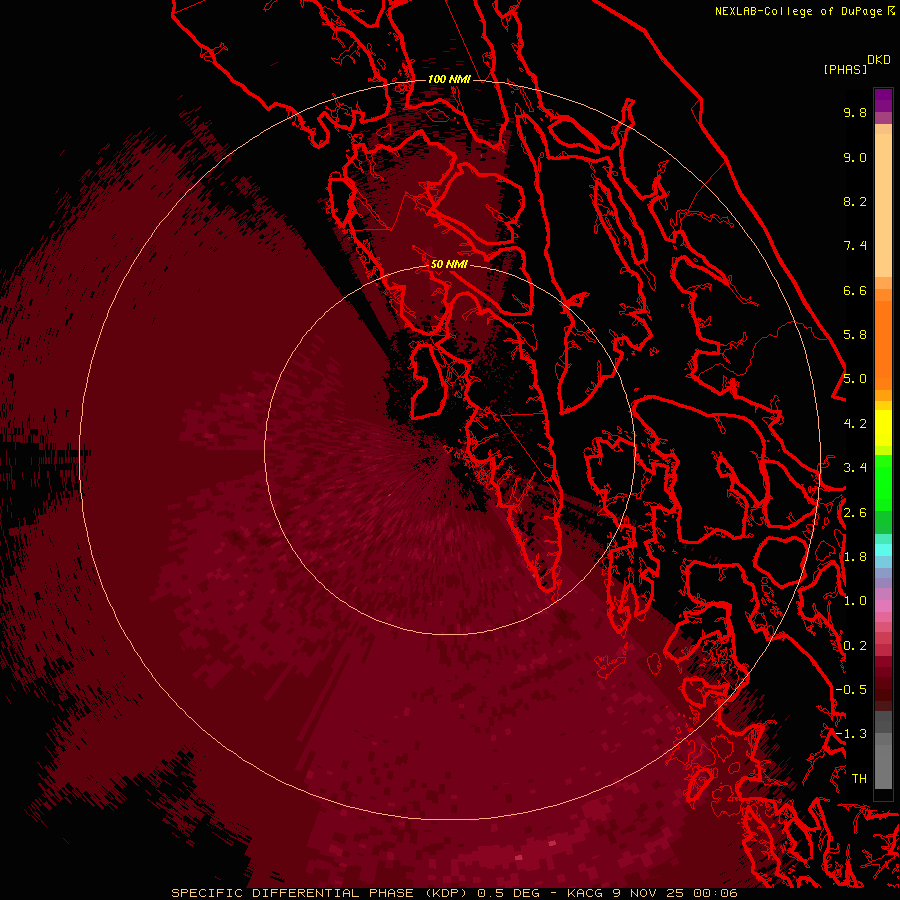Select the 3.4 legend value
900x900 pixels.
[855, 468]
